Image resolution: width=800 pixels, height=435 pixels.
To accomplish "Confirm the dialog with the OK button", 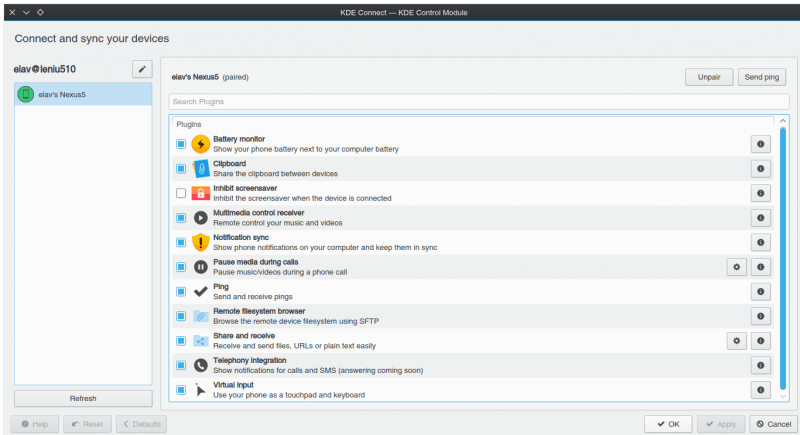I will pos(667,424).
